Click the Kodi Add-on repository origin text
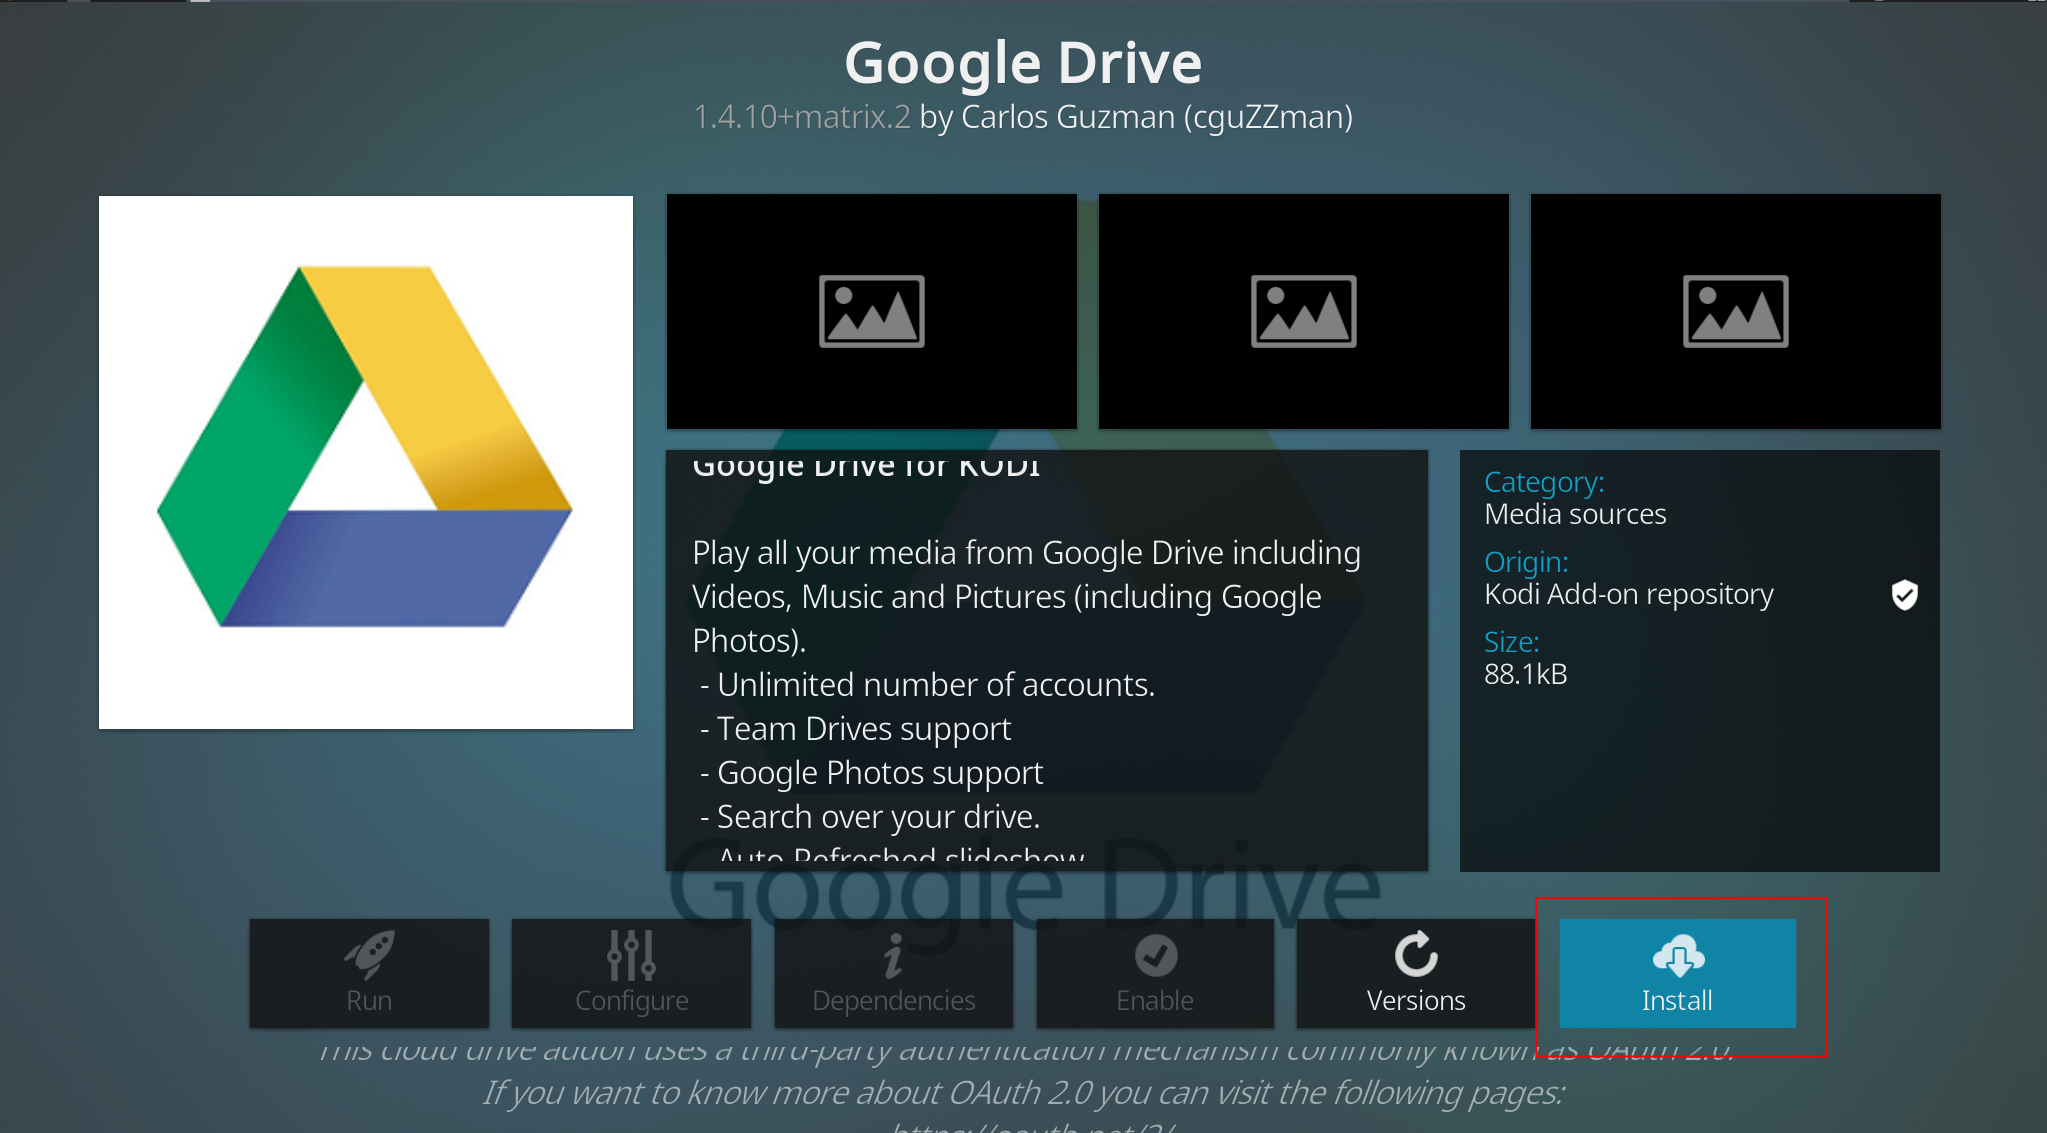2047x1133 pixels. click(x=1628, y=595)
